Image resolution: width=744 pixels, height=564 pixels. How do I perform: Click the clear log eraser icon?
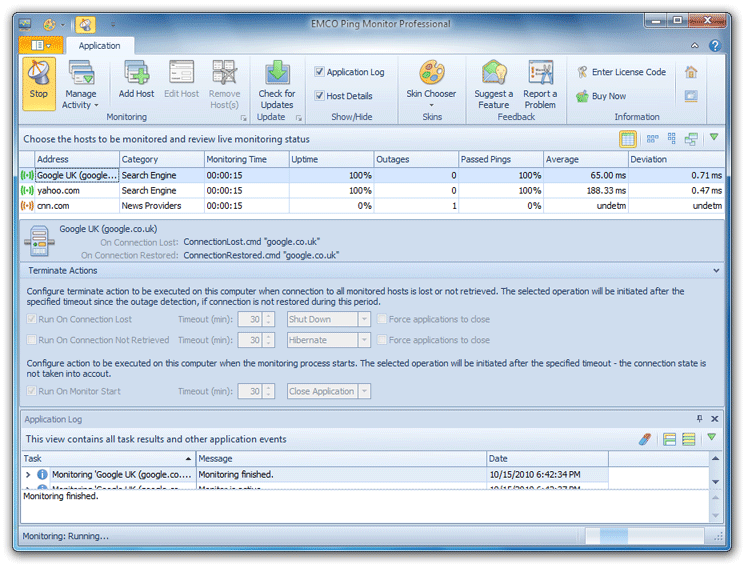point(645,439)
